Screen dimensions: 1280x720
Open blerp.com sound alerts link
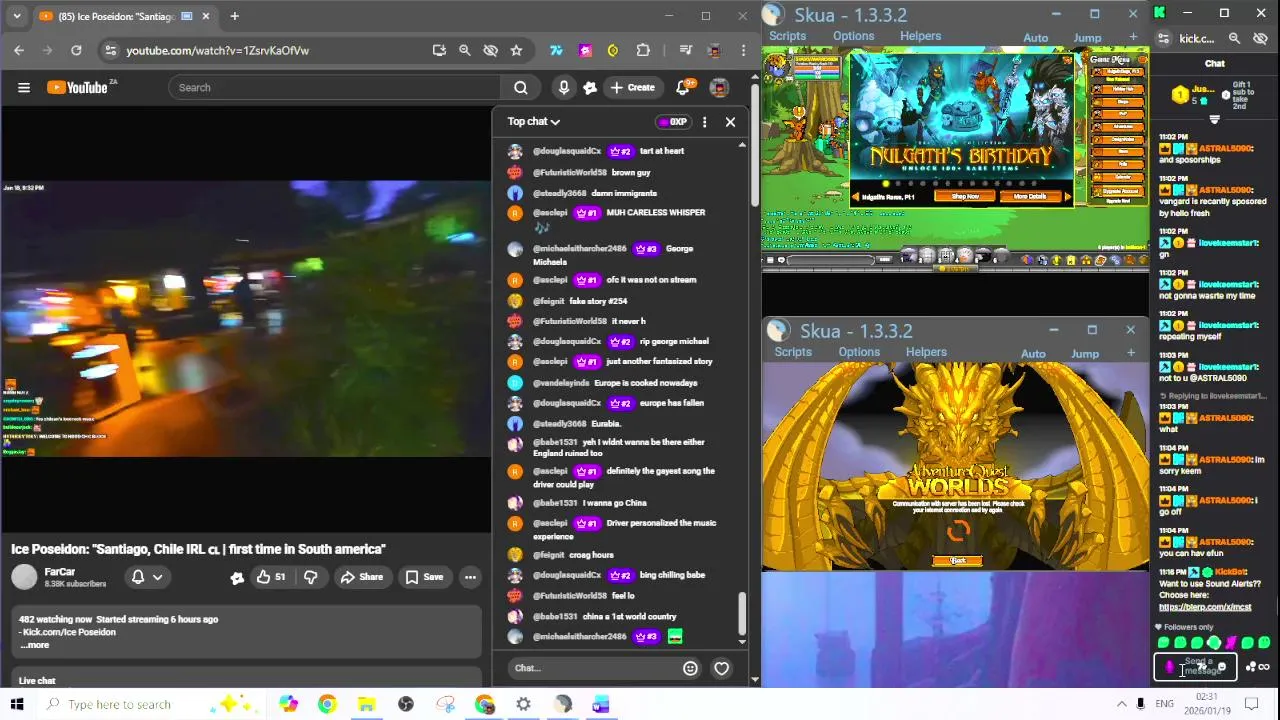pos(1205,607)
